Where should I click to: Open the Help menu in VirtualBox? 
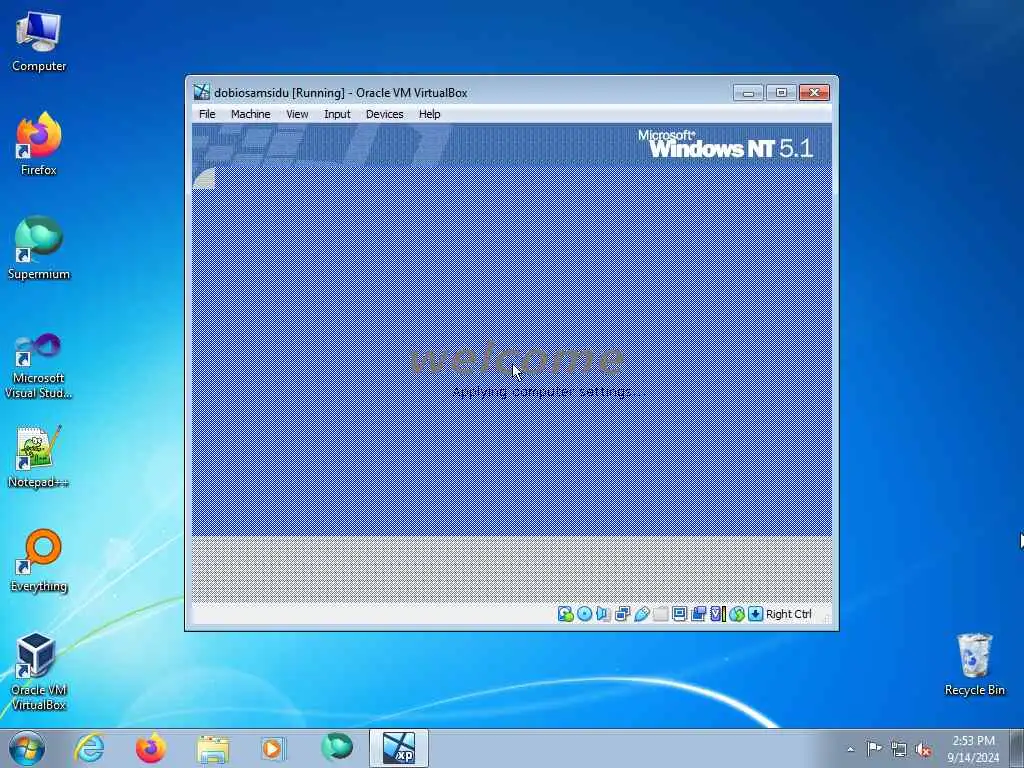429,114
